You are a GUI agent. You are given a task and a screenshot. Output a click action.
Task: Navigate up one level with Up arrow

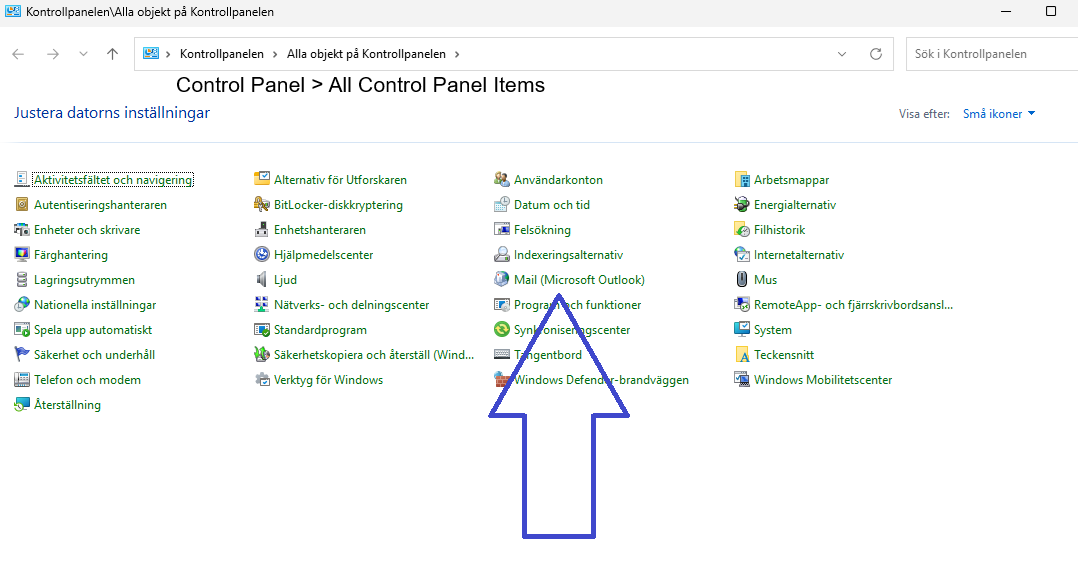[x=113, y=54]
